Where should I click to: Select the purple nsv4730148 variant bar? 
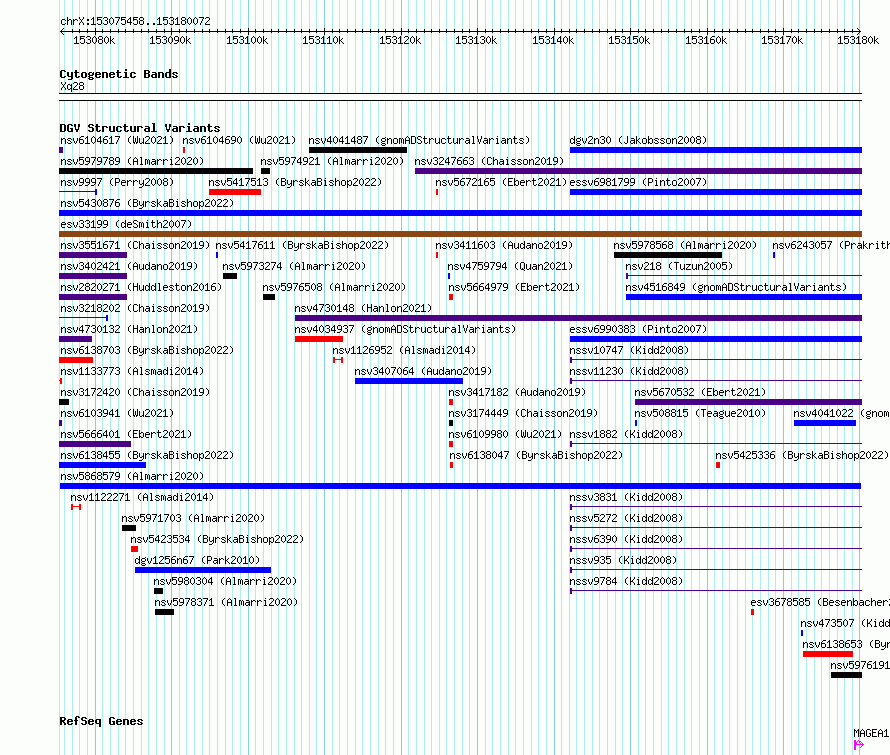tap(578, 318)
